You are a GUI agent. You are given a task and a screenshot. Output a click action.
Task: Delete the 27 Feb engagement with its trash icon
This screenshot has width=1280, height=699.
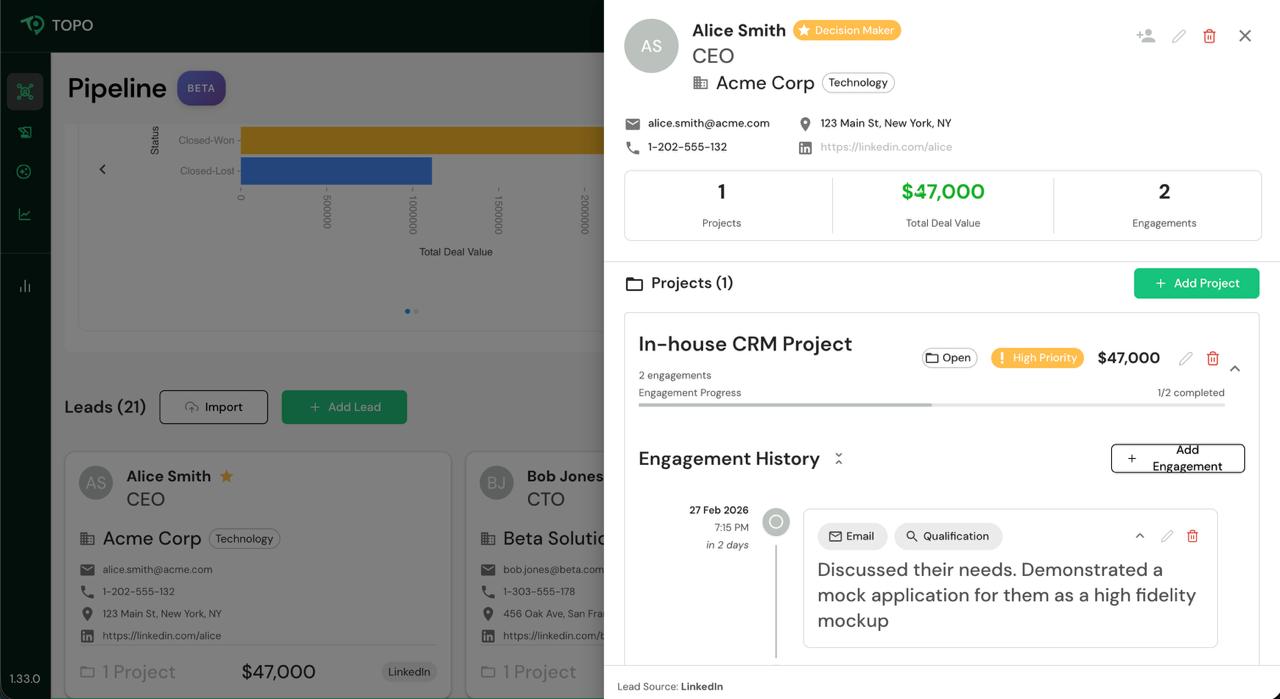[x=1192, y=536]
